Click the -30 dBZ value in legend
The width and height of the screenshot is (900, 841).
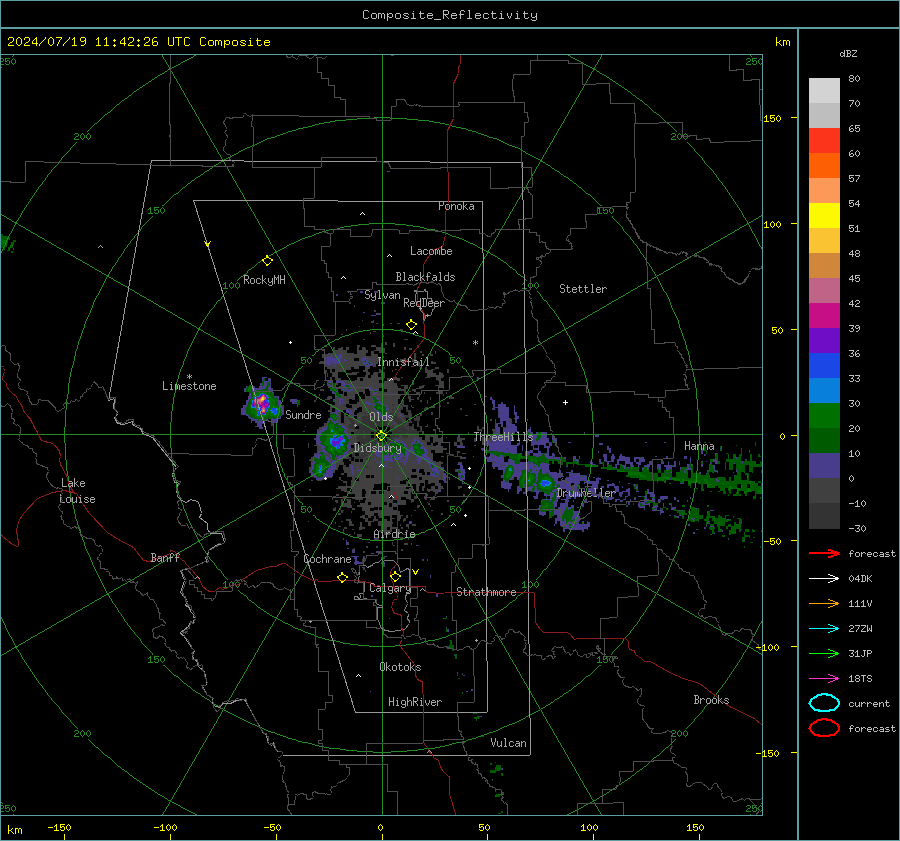pyautogui.click(x=857, y=529)
